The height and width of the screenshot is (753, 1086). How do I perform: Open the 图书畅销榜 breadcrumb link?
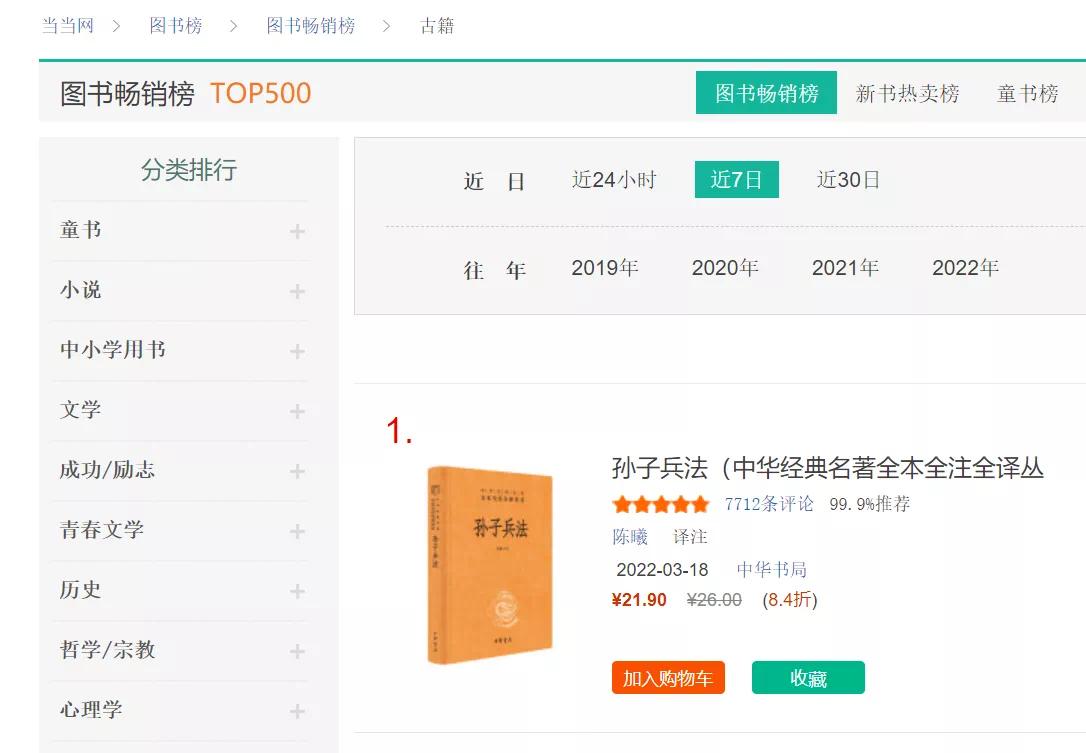pos(311,26)
